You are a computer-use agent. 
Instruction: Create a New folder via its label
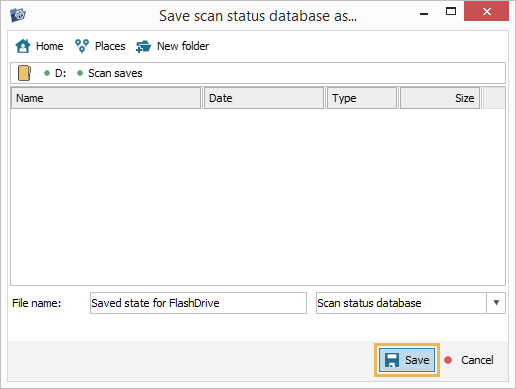pos(183,46)
